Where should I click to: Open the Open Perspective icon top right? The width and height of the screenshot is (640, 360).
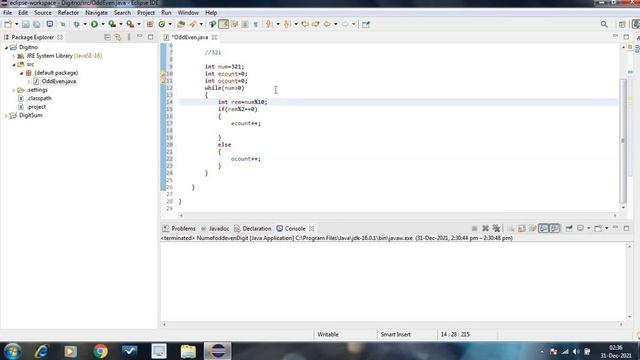[622, 24]
